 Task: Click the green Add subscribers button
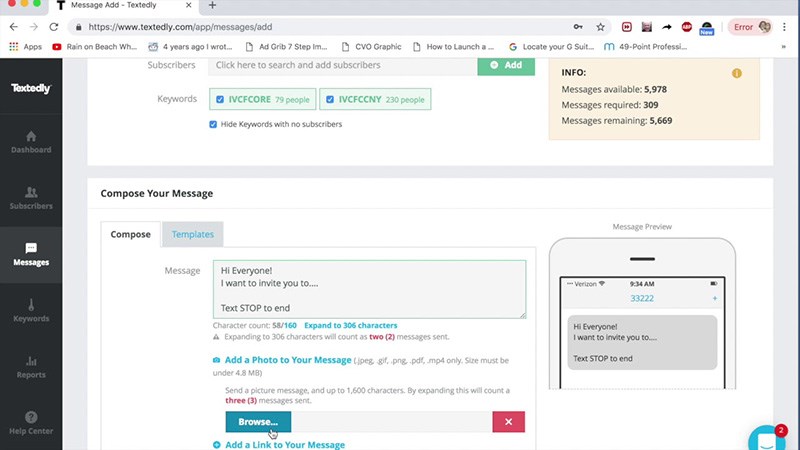click(x=506, y=65)
